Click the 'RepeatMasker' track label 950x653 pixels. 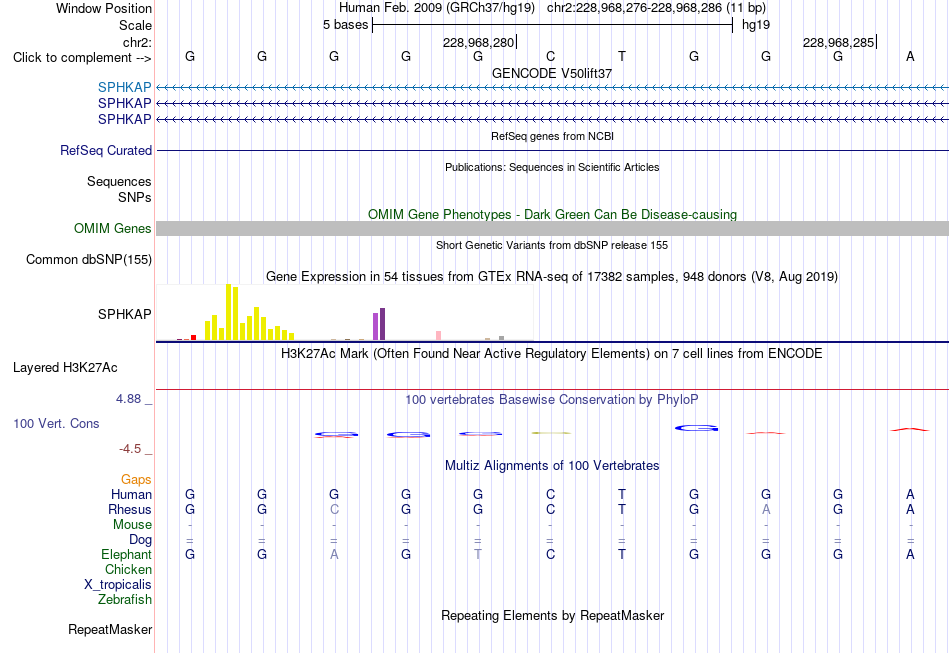click(x=110, y=630)
